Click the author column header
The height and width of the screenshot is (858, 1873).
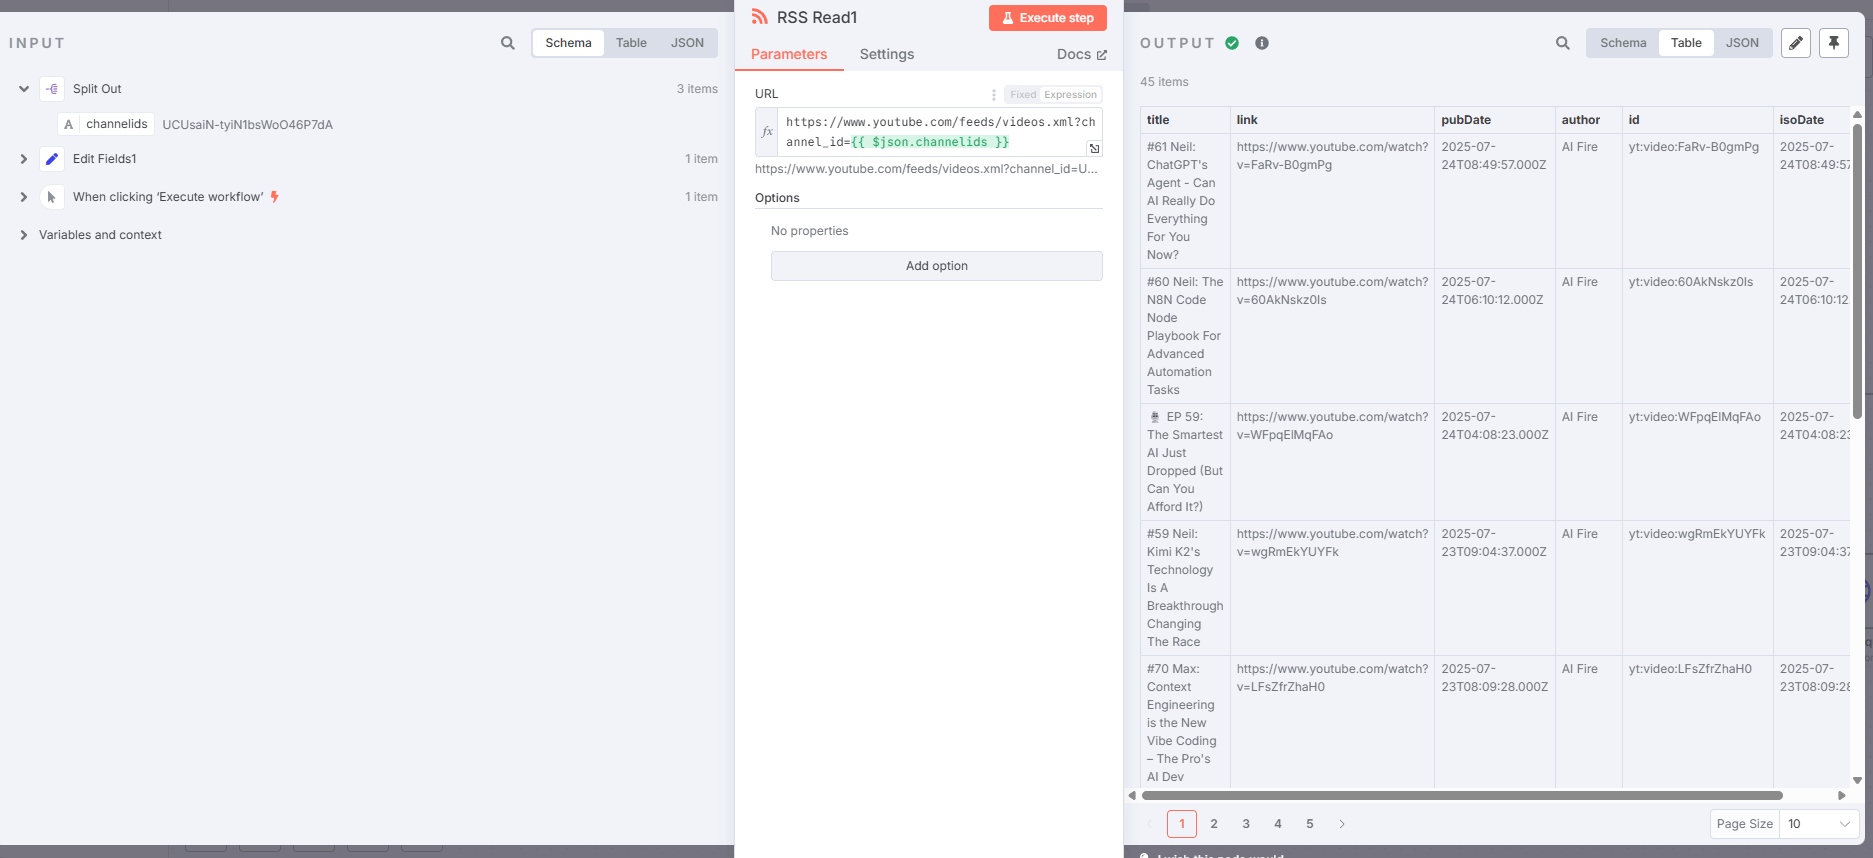[1588, 120]
